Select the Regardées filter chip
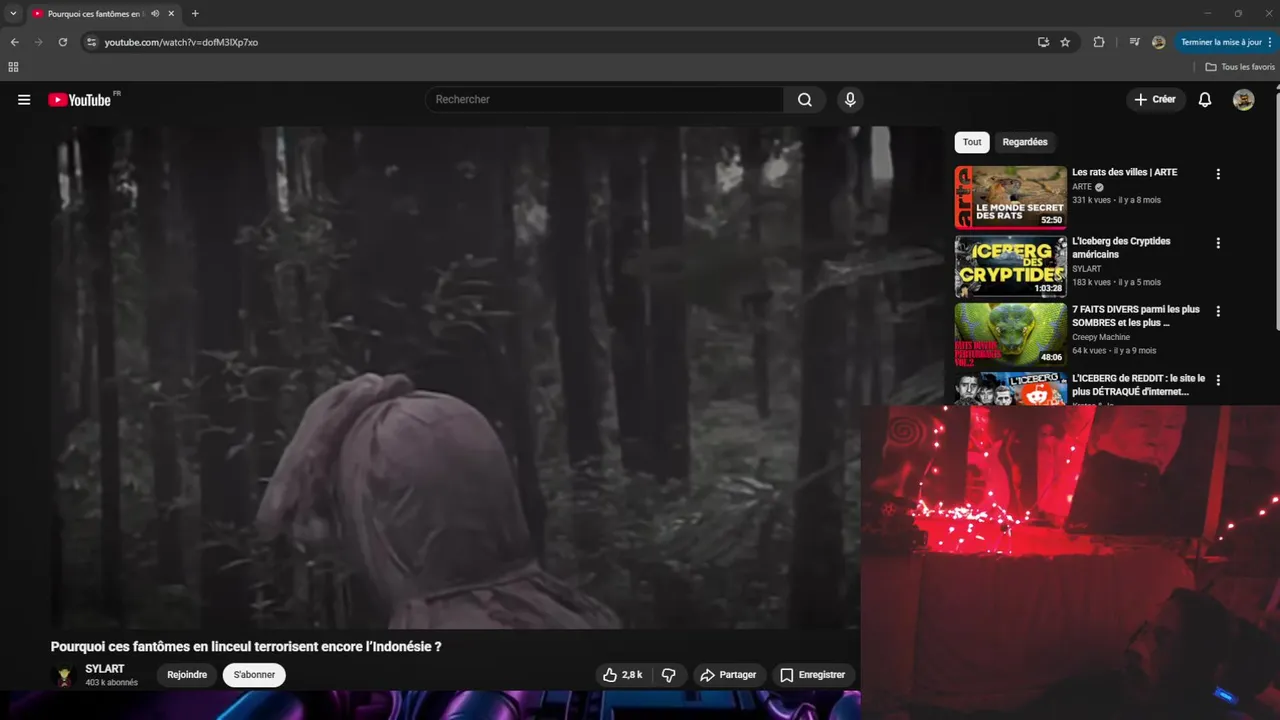1280x720 pixels. click(x=1025, y=142)
